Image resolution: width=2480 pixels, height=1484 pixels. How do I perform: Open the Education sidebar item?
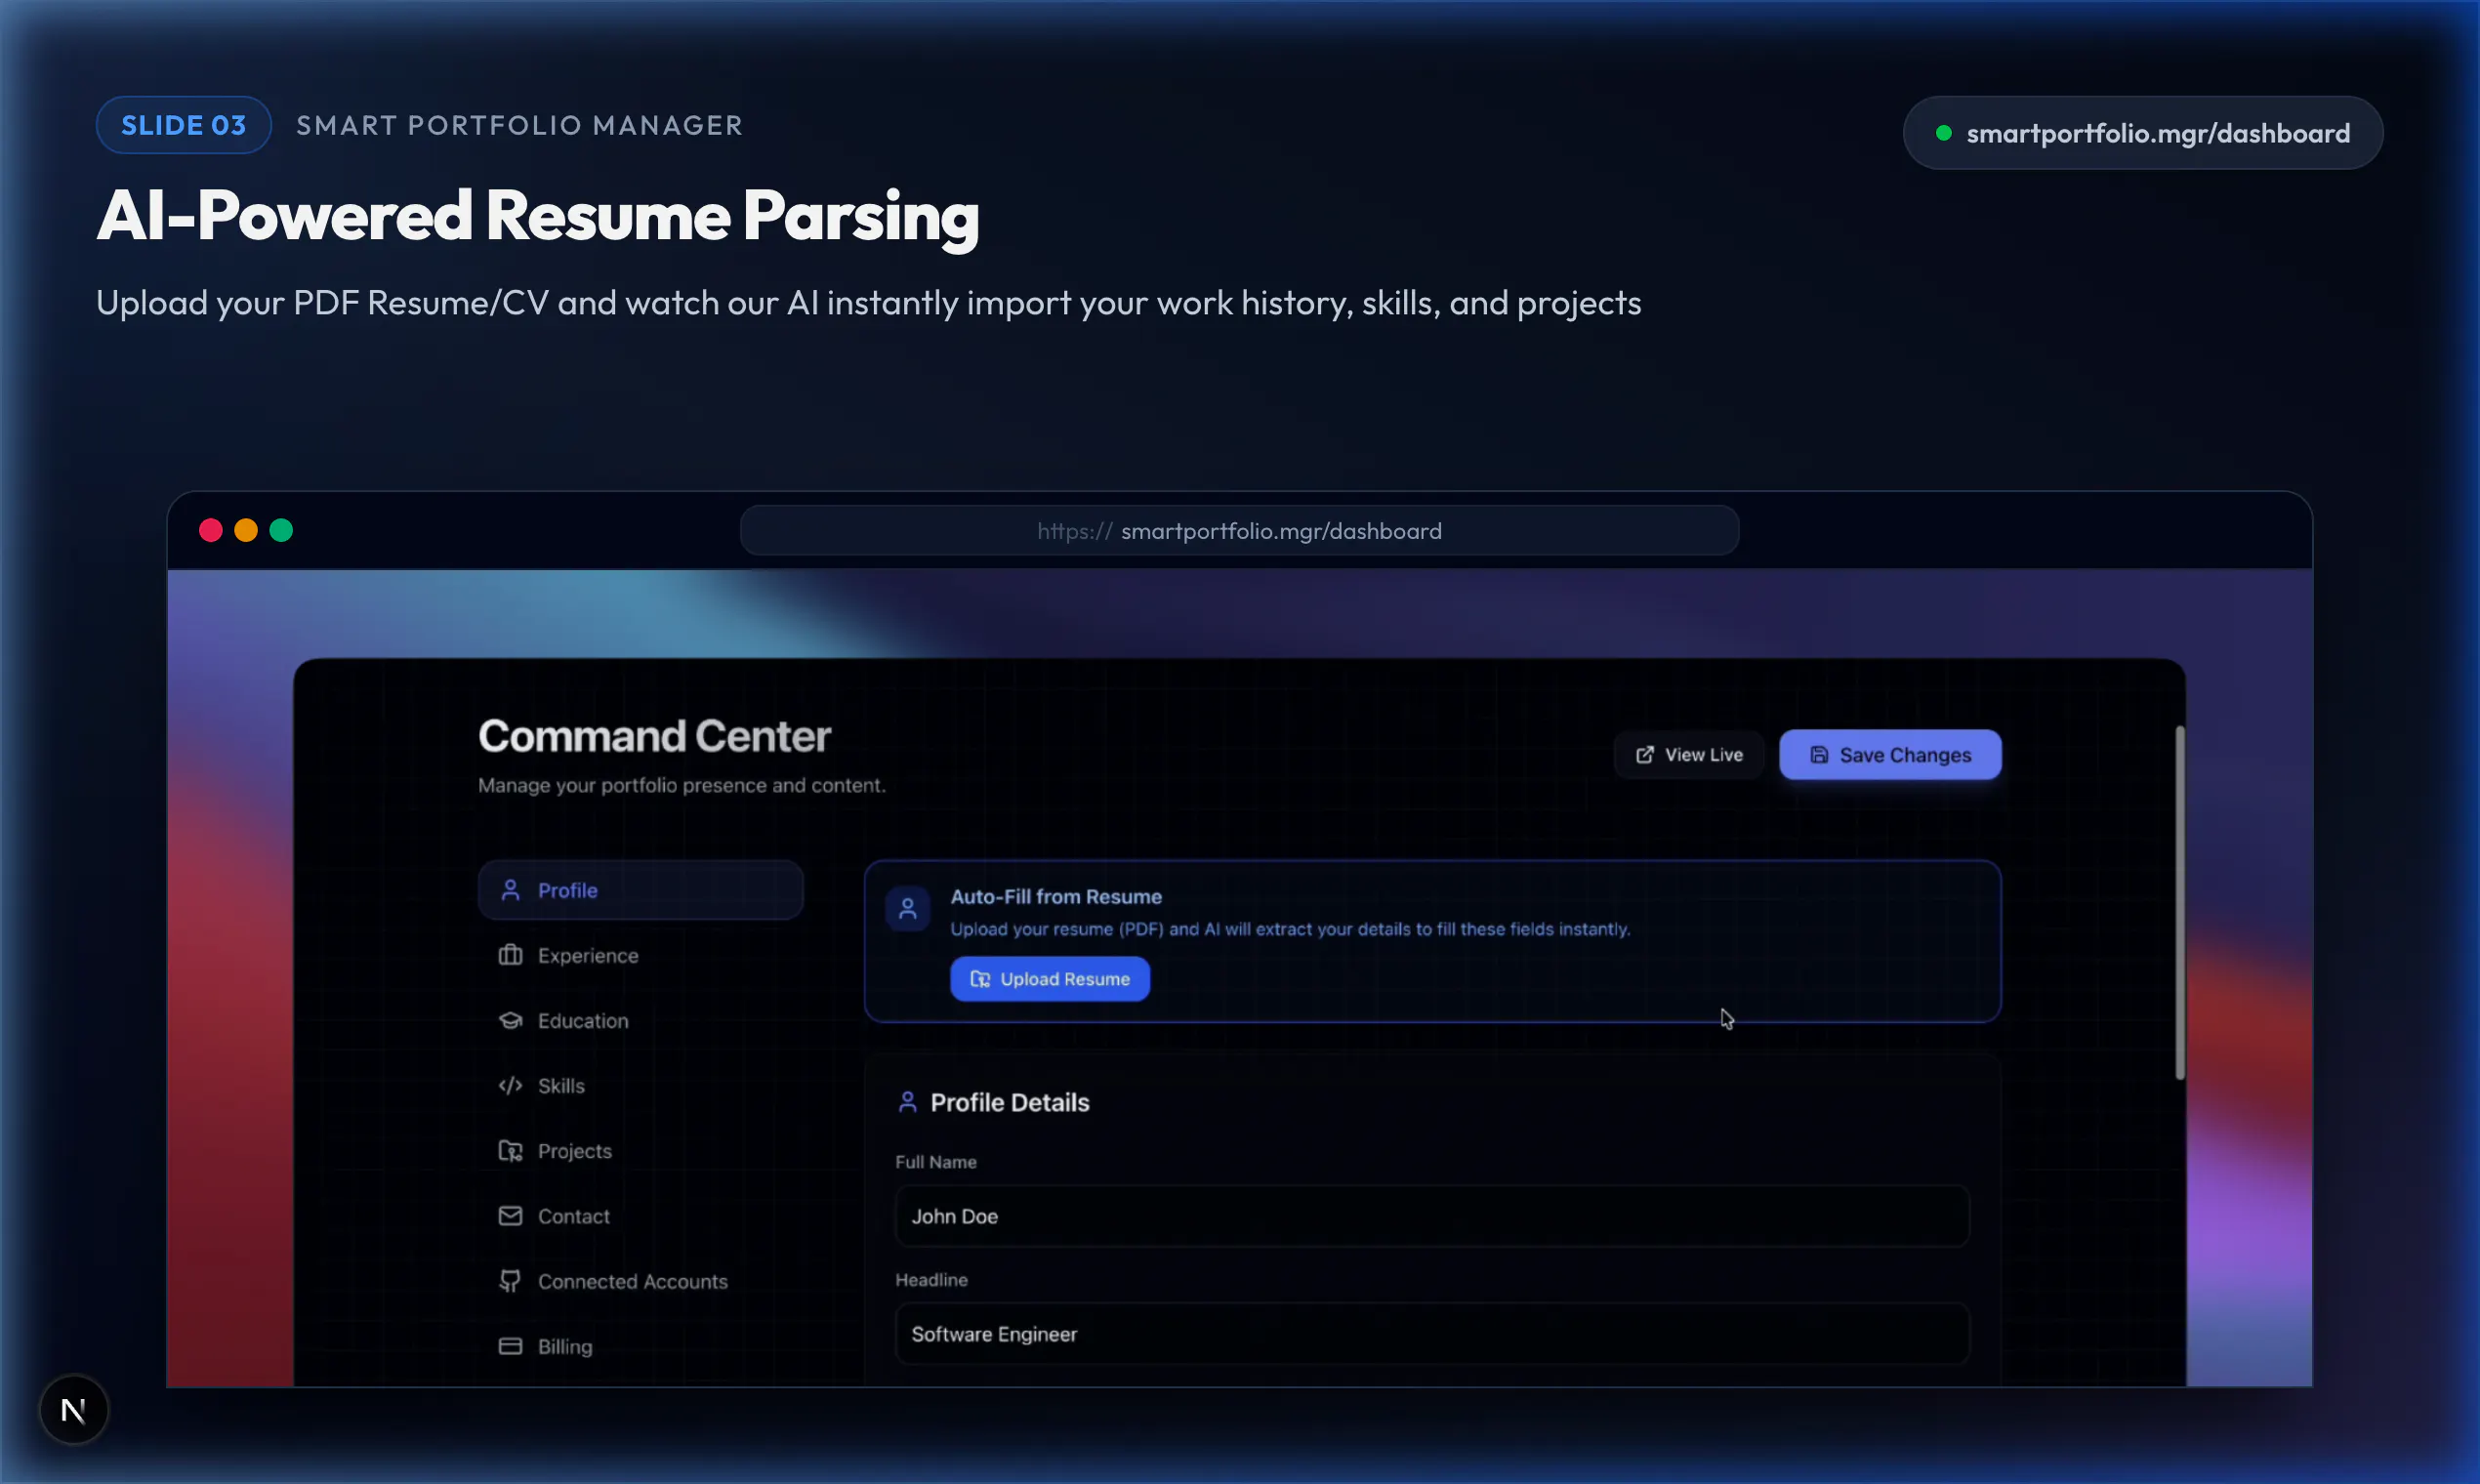[640, 1020]
